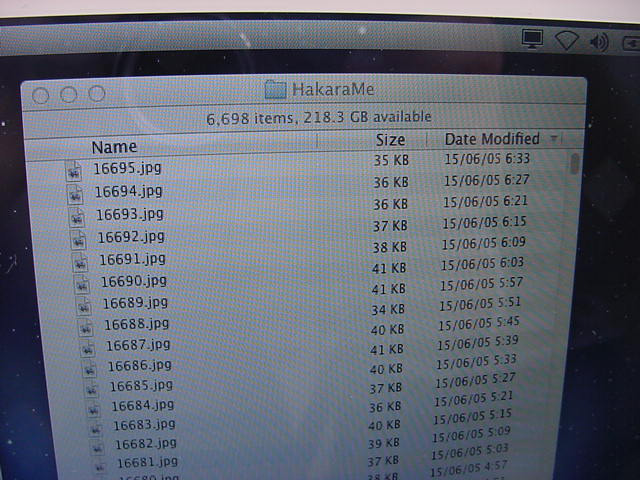Click the file icon of 16682.jpg
Image resolution: width=640 pixels, height=480 pixels.
click(98, 447)
